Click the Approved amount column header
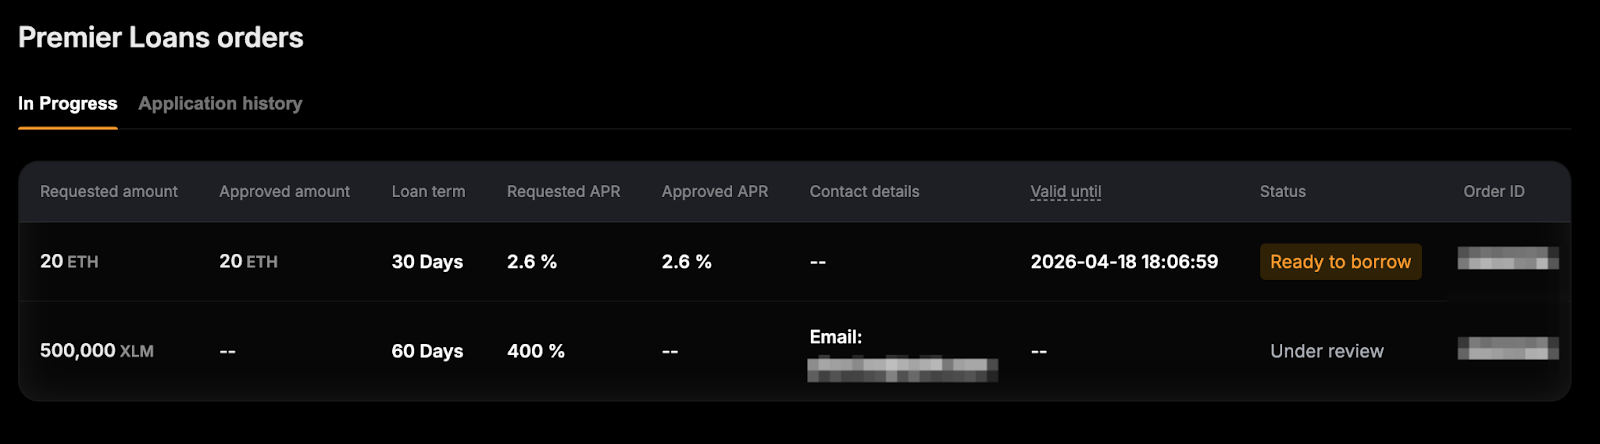1600x444 pixels. point(284,192)
